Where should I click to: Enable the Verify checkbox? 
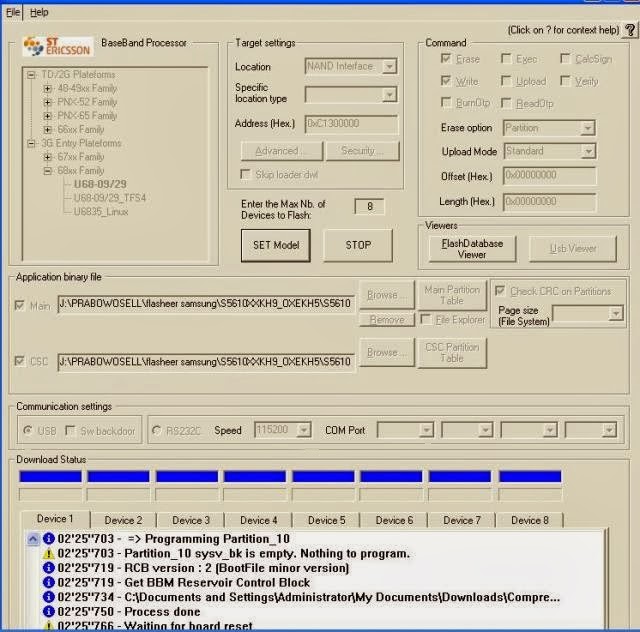pyautogui.click(x=565, y=81)
